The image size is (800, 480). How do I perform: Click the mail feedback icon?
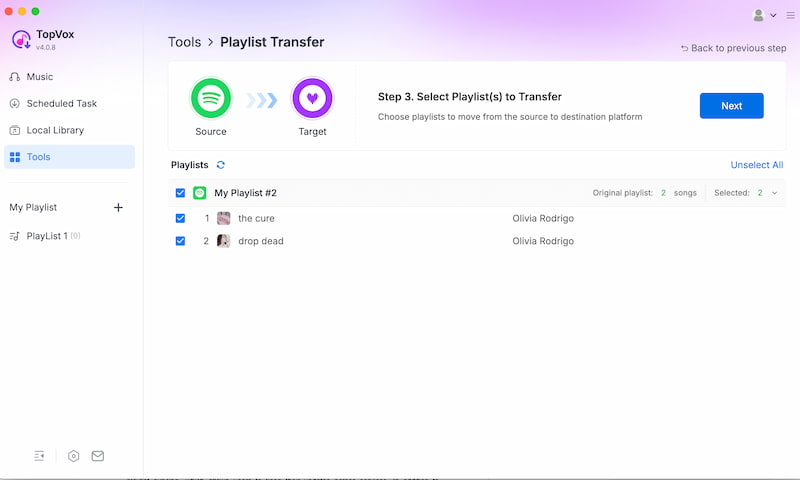[x=97, y=456]
